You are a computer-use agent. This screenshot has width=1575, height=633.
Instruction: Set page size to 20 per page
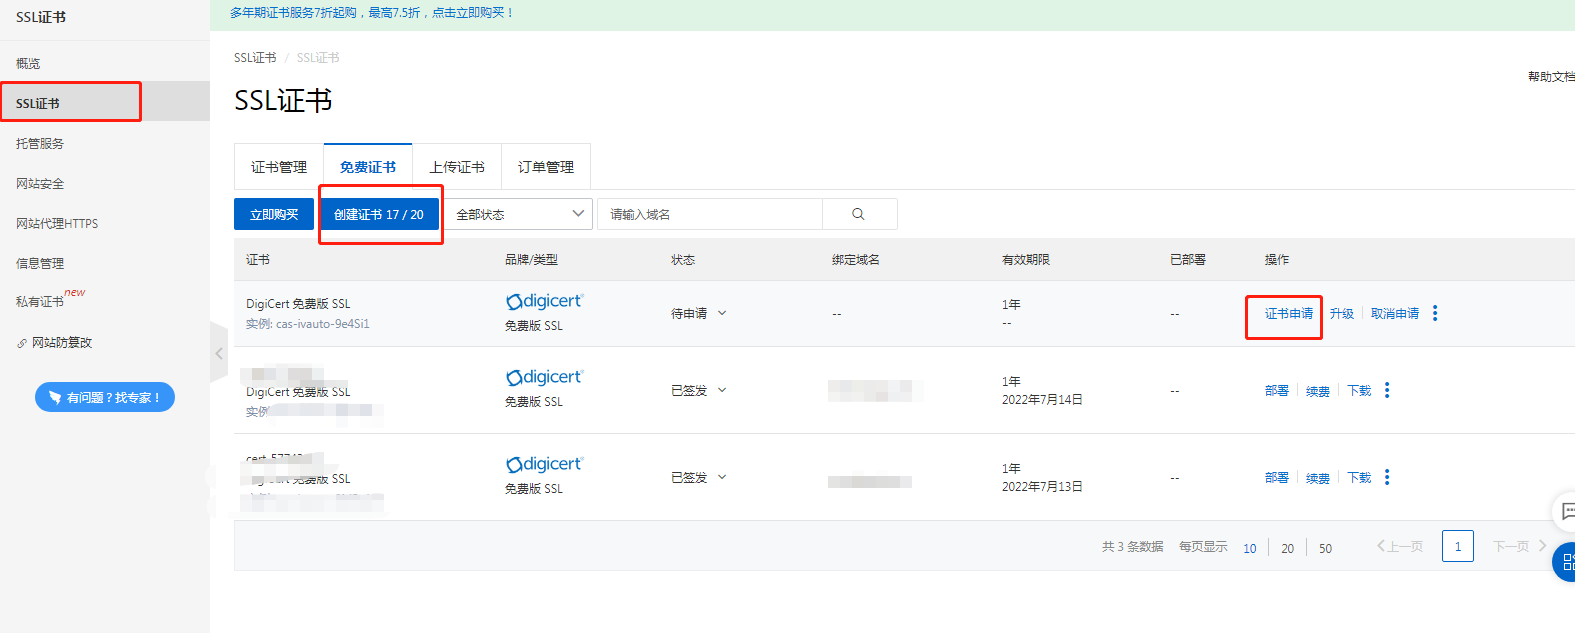pyautogui.click(x=1288, y=548)
